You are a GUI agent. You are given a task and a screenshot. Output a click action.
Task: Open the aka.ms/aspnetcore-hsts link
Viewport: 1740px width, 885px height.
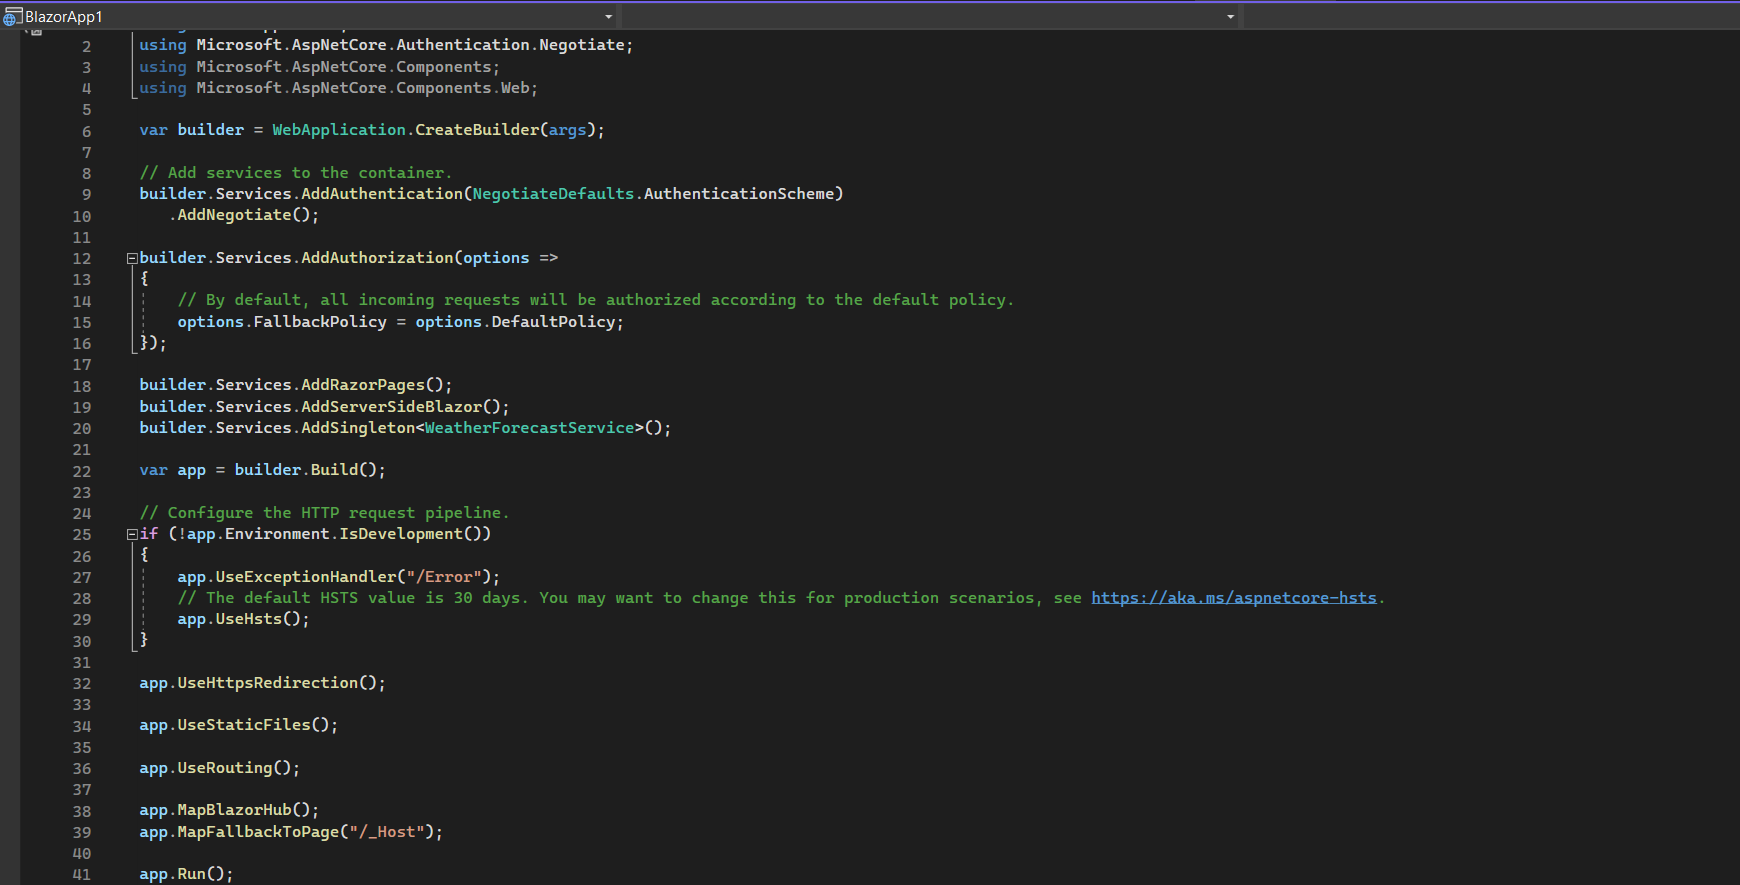[x=1234, y=598]
